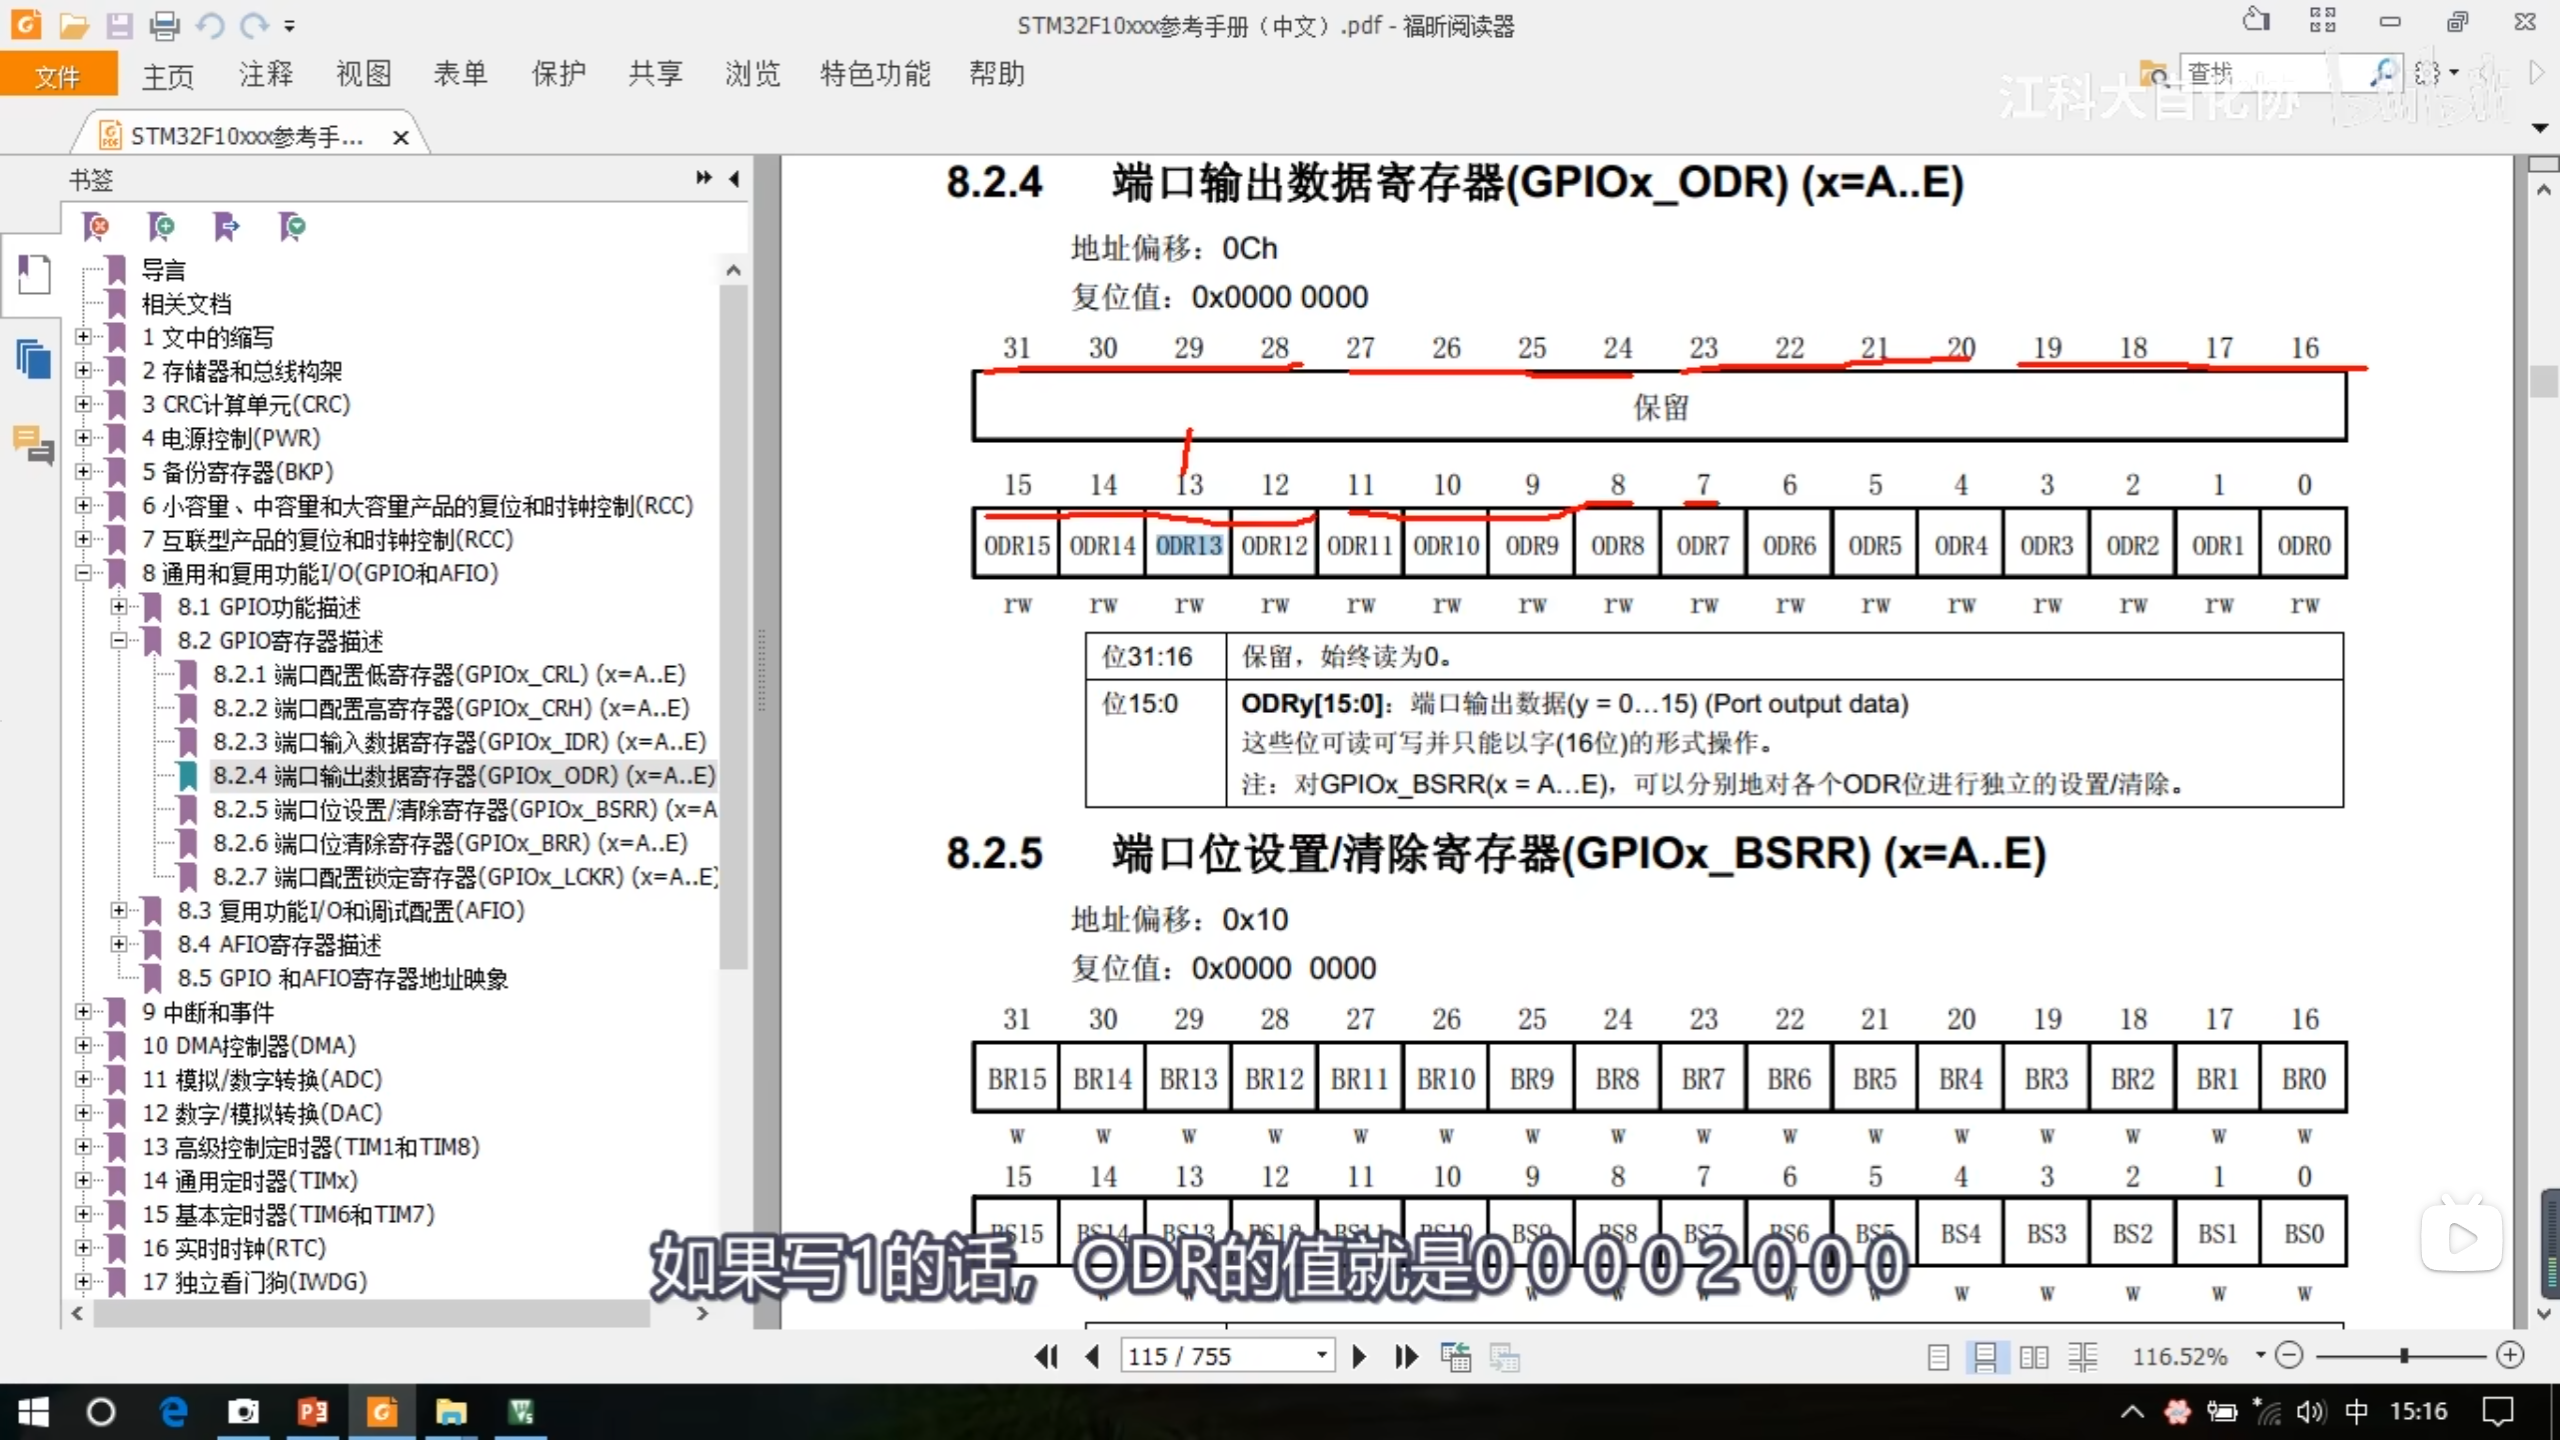Image resolution: width=2560 pixels, height=1440 pixels.
Task: Open the pages thumbnail panel icon
Action: (33, 358)
